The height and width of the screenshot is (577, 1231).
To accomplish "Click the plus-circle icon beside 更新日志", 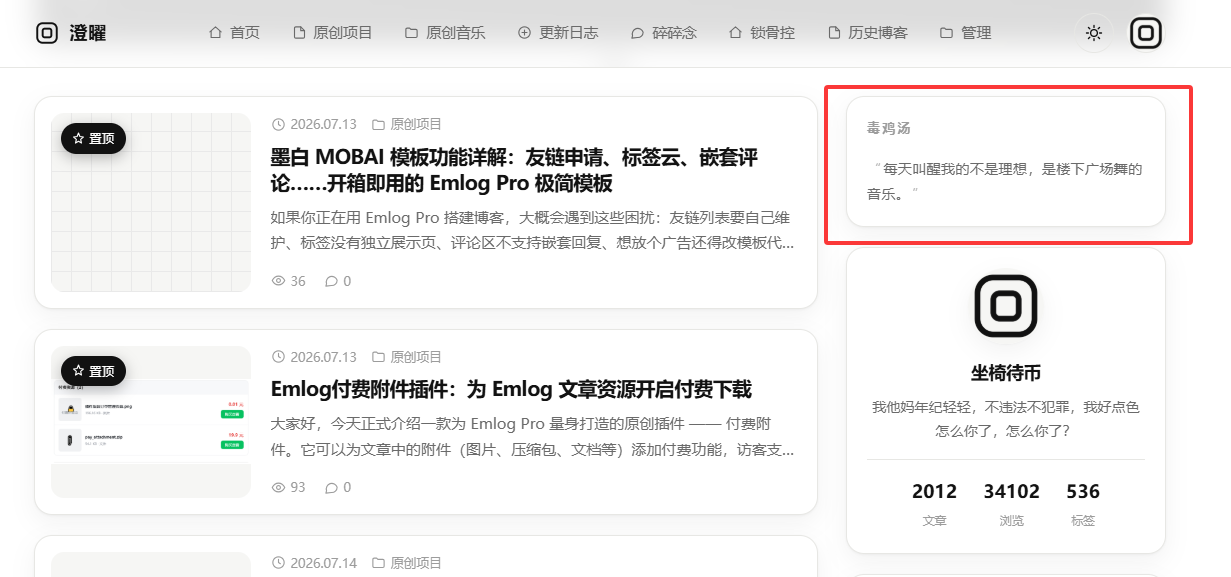I will [x=524, y=33].
